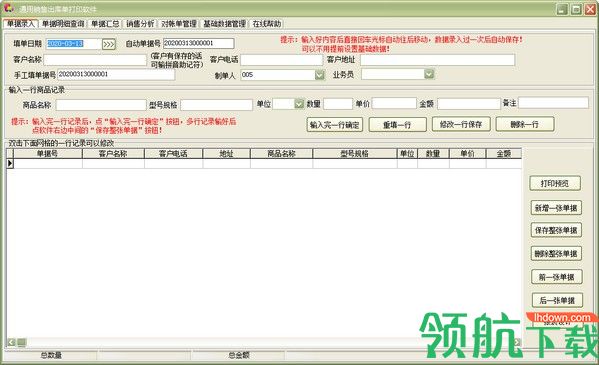Viewport: 599px width, 365px height.
Task: Select the 对帐单管理 tab
Action: 178,24
